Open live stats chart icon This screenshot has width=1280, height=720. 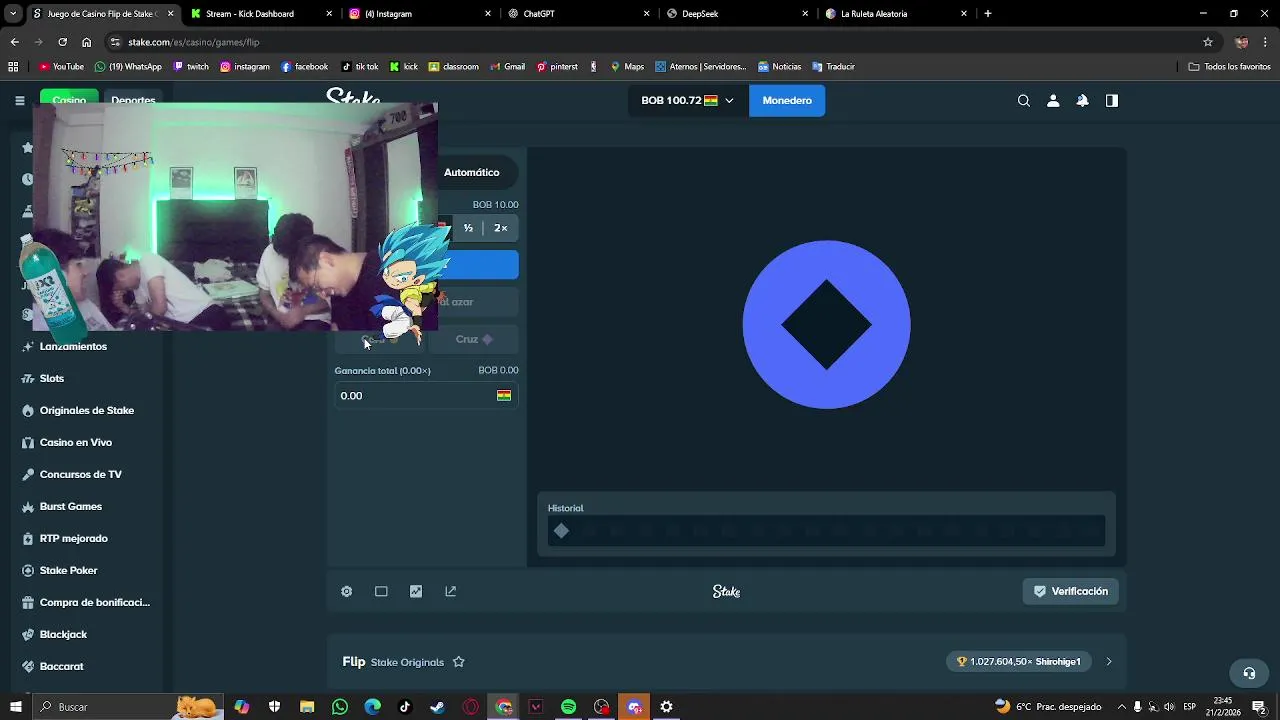tap(416, 591)
